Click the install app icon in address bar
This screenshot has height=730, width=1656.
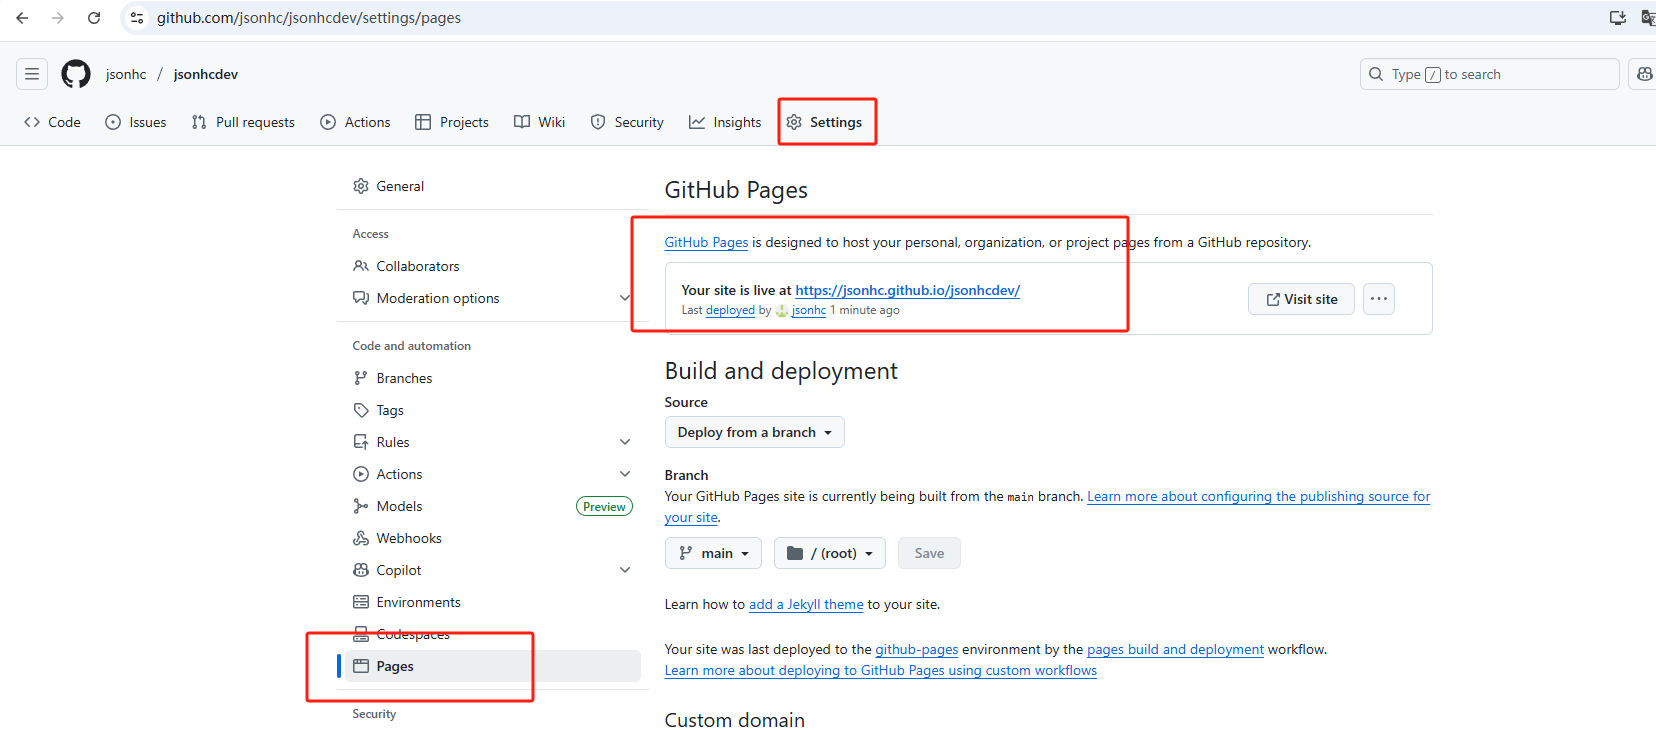(x=1617, y=18)
